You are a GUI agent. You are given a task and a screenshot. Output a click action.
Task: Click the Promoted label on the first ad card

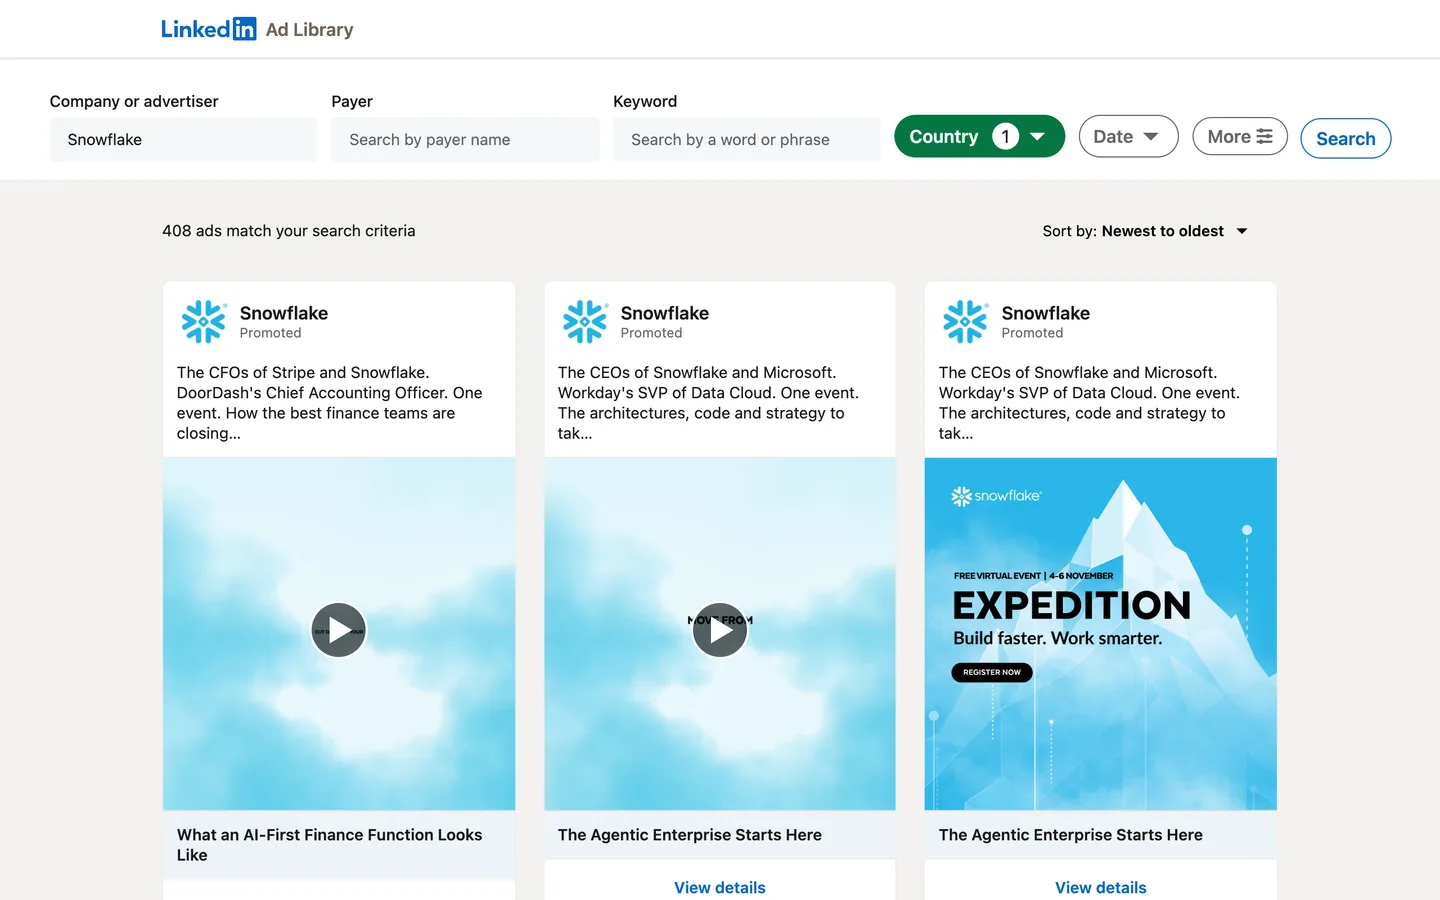click(270, 333)
